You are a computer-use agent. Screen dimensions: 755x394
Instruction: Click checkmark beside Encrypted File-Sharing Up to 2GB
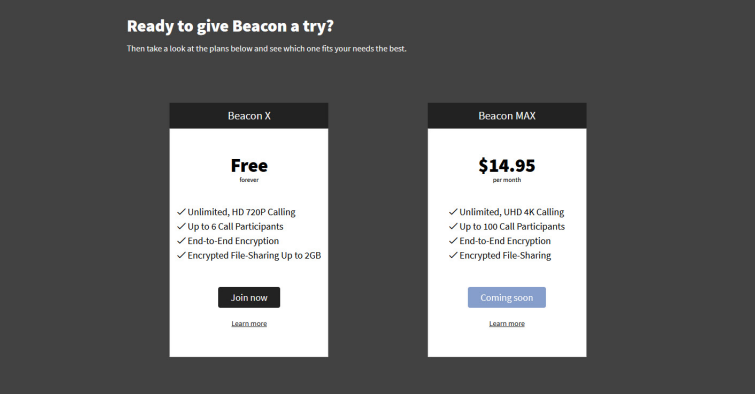181,255
